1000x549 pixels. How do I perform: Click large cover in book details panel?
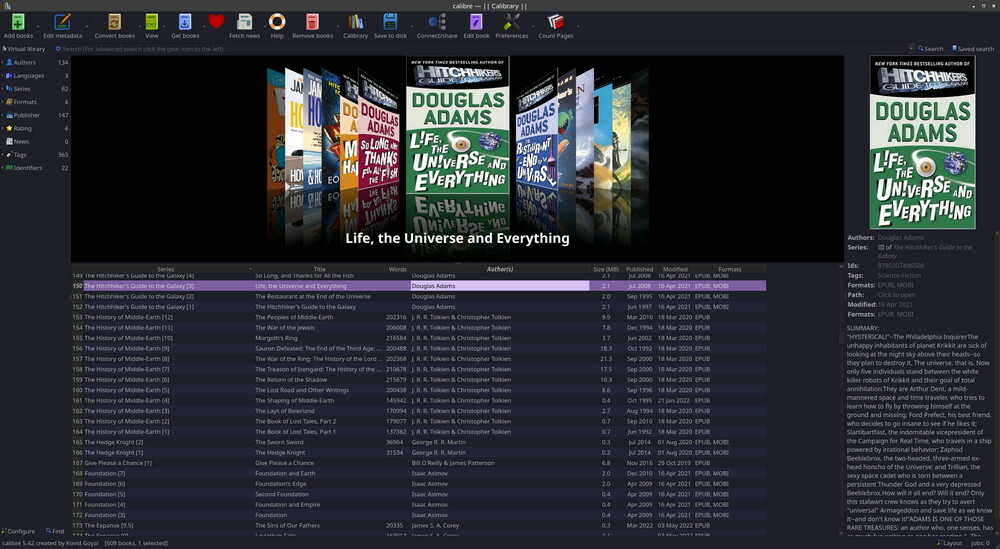click(922, 142)
